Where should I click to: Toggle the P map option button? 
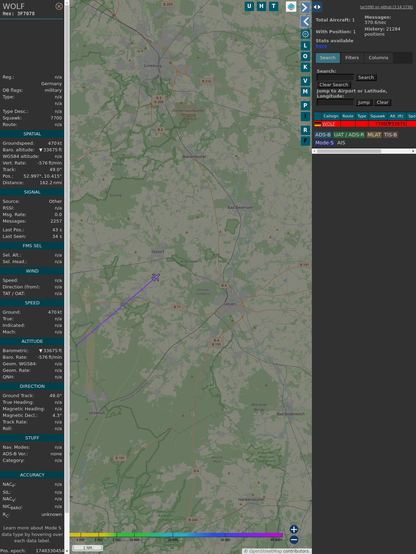[305, 106]
